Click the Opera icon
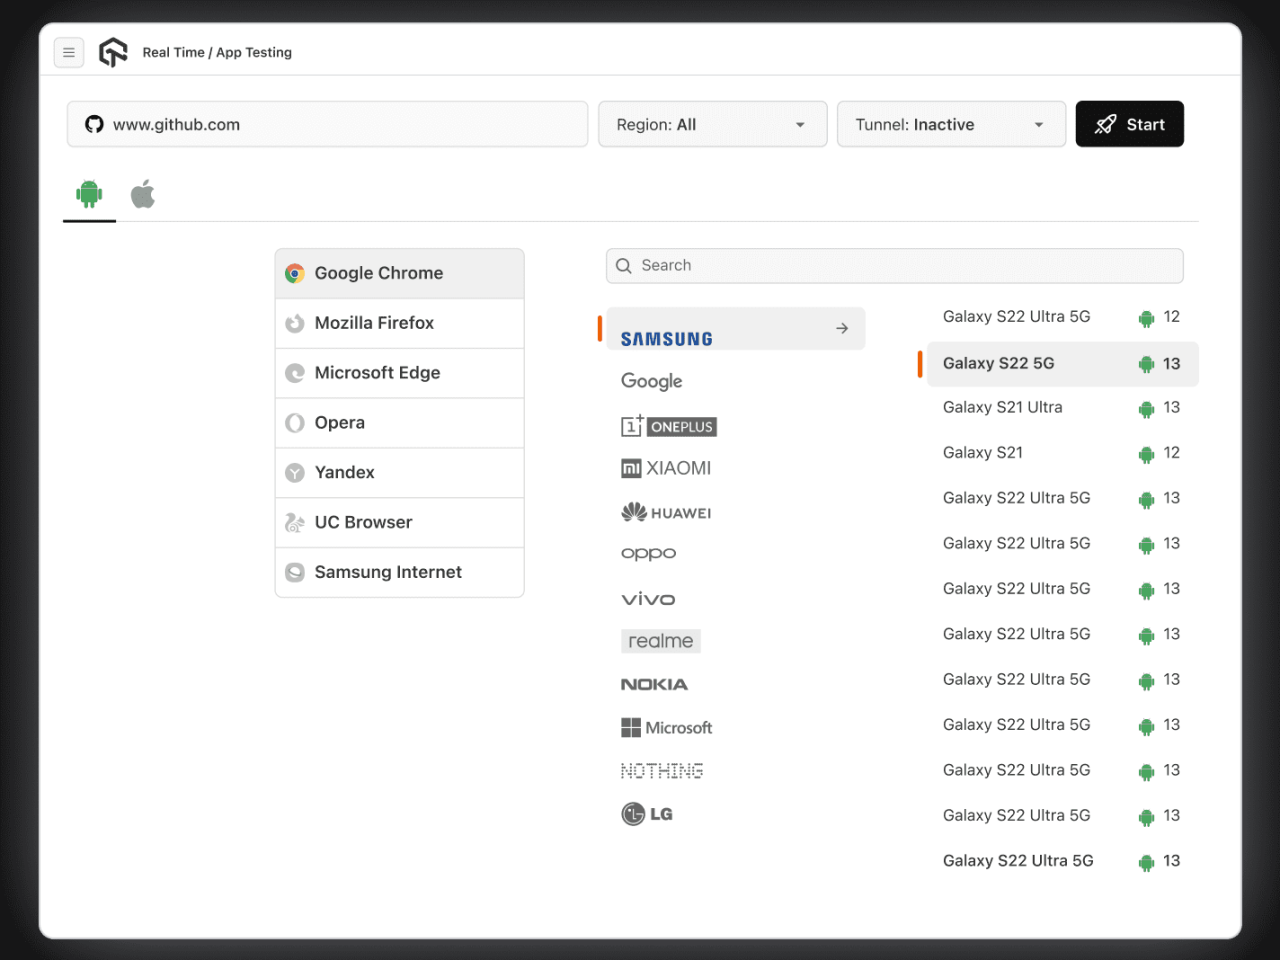Image resolution: width=1280 pixels, height=960 pixels. [294, 423]
